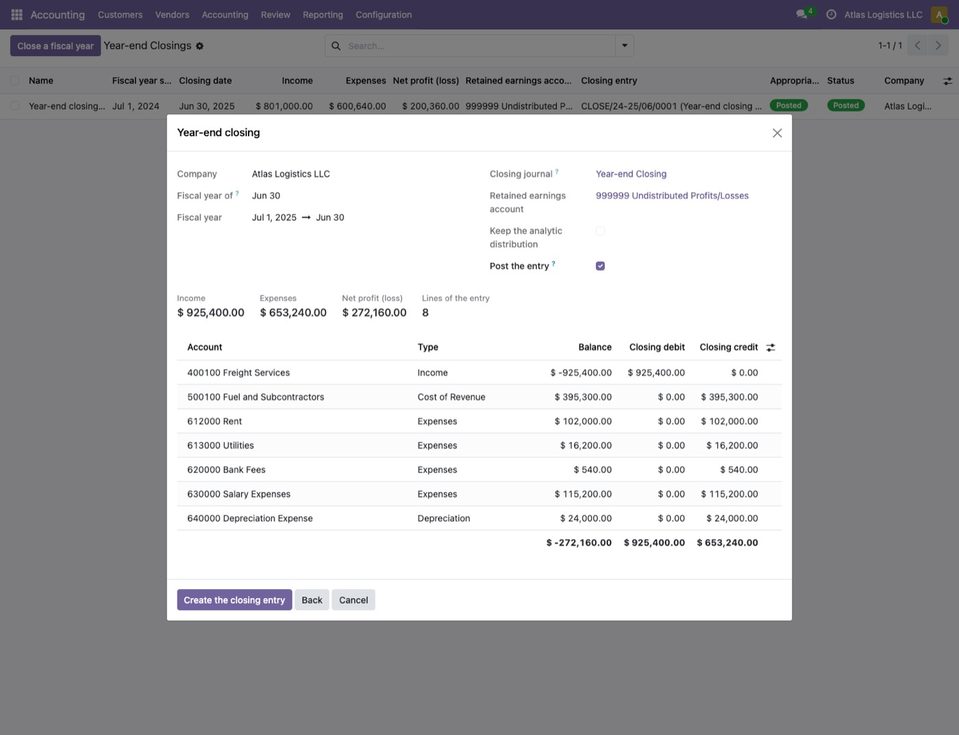959x735 pixels.
Task: Open entry lines column options icon
Action: point(771,347)
